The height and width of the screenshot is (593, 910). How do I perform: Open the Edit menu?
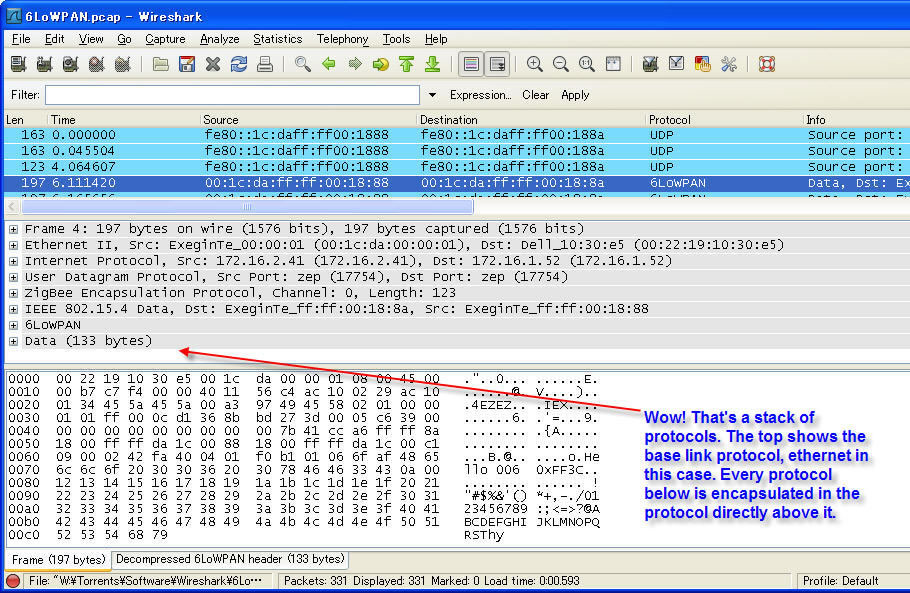click(55, 39)
